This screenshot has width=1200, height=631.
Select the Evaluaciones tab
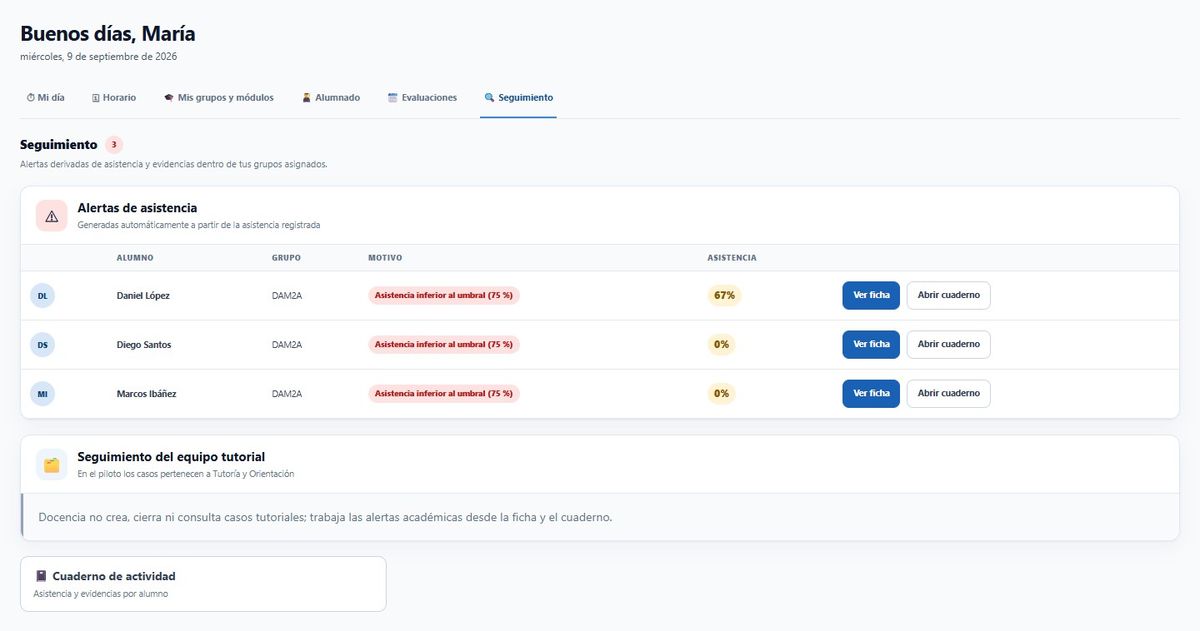tap(422, 98)
